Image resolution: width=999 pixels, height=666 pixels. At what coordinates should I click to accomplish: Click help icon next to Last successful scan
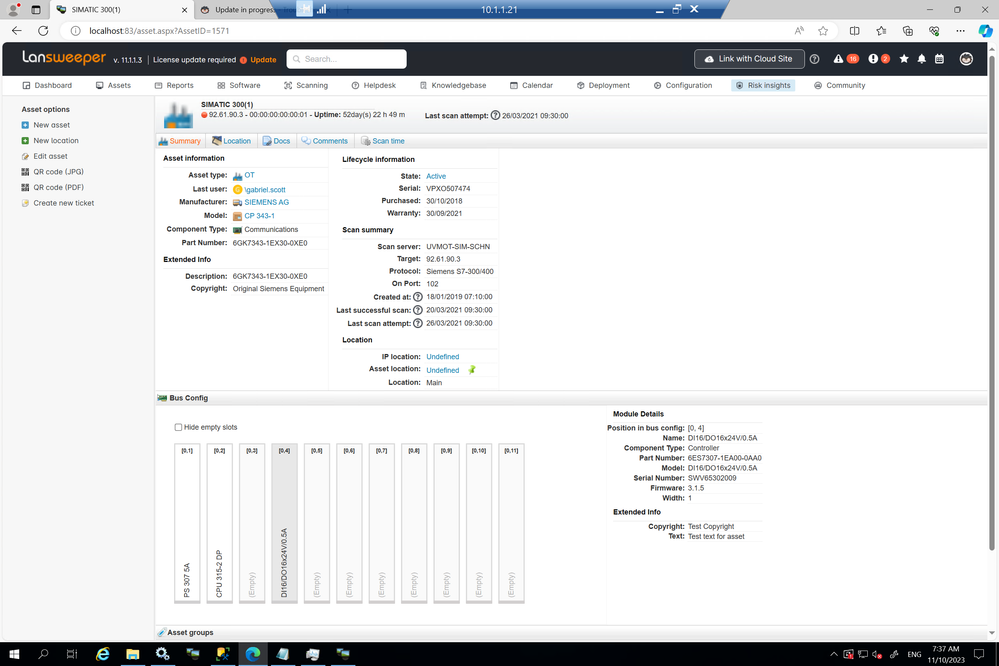point(417,310)
